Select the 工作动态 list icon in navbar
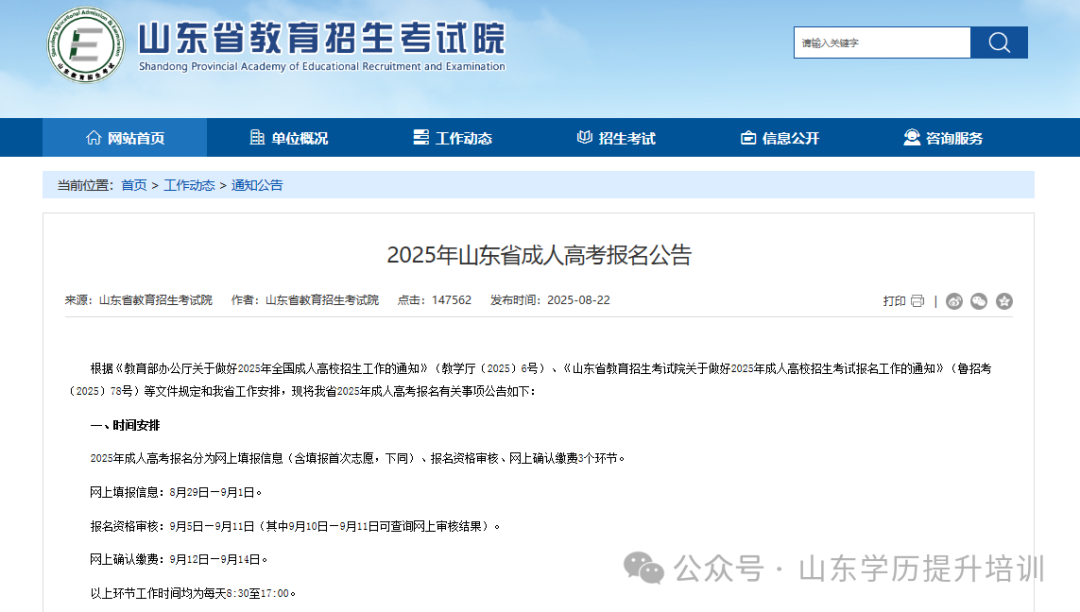Viewport: 1080px width, 612px height. (x=420, y=138)
